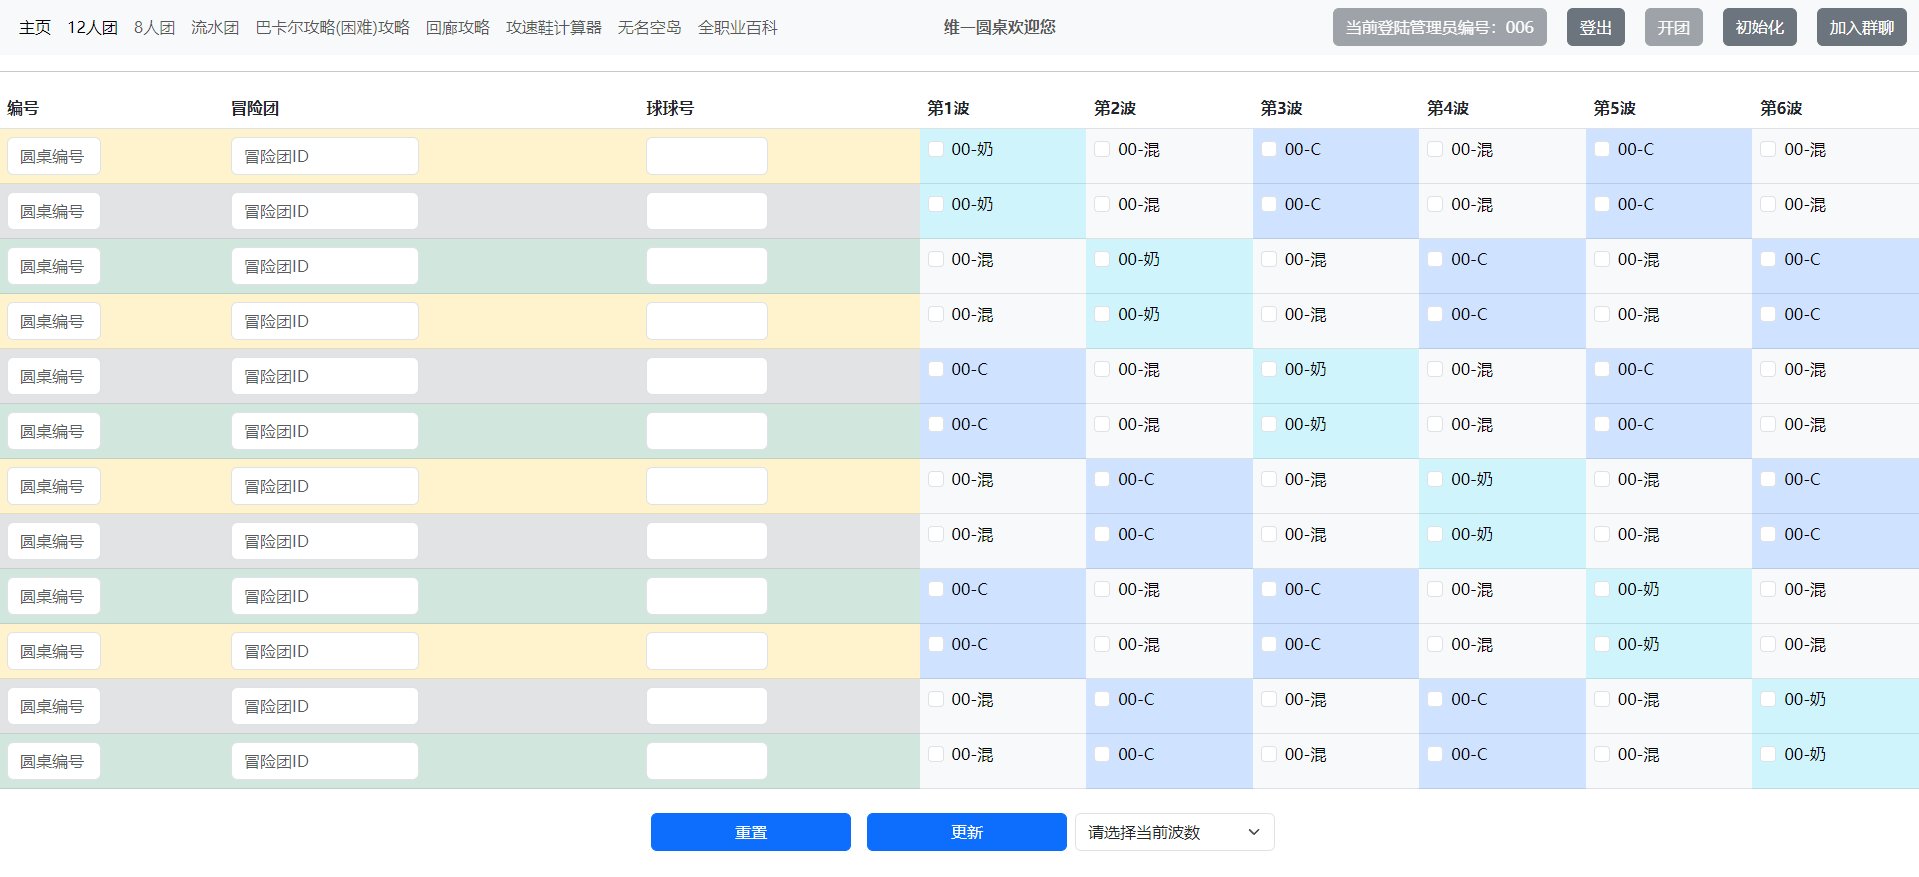This screenshot has width=1919, height=877.
Task: Open the 攻速鞋计算器 tool
Action: click(554, 28)
